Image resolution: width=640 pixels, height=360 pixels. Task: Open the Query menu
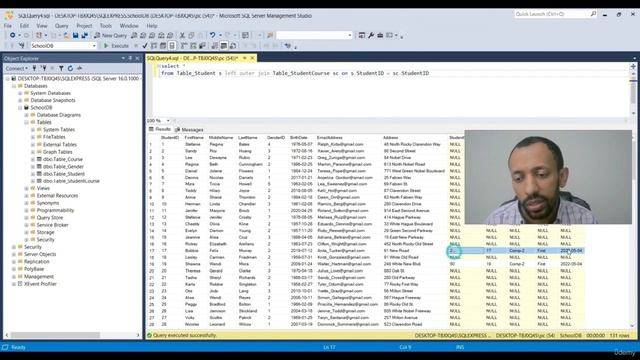click(62, 26)
